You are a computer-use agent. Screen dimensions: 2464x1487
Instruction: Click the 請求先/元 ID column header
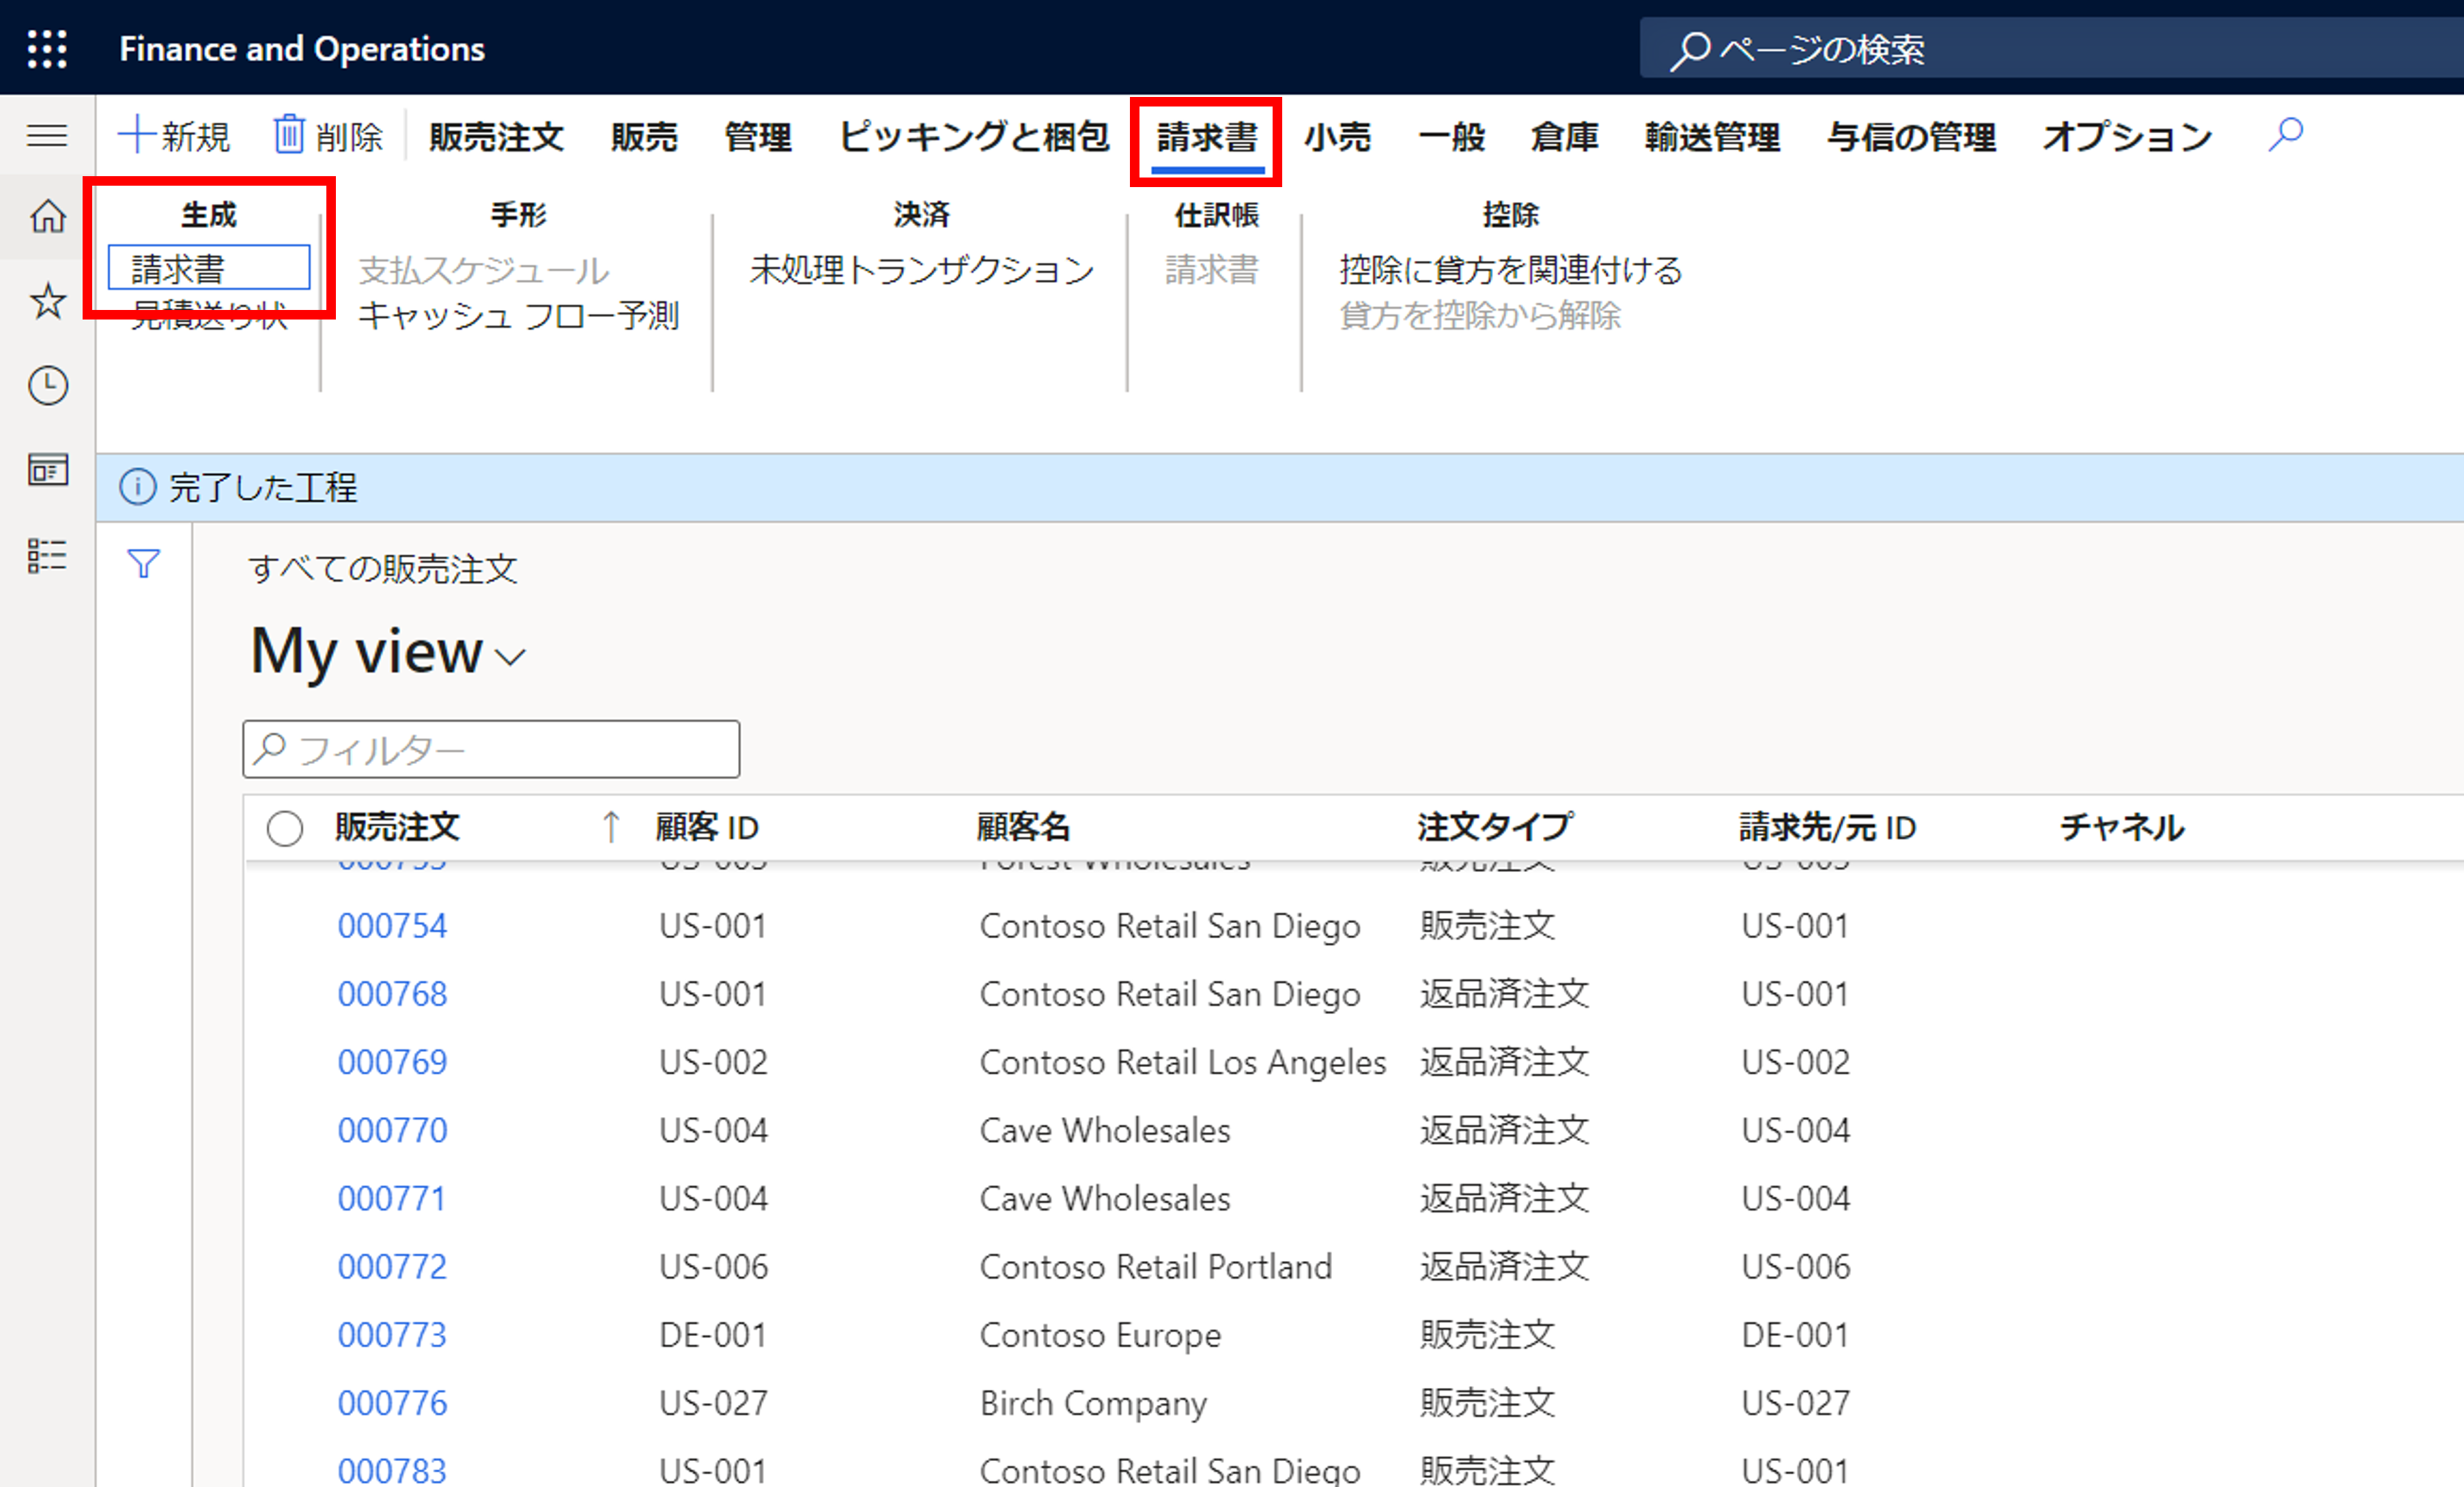click(1828, 827)
